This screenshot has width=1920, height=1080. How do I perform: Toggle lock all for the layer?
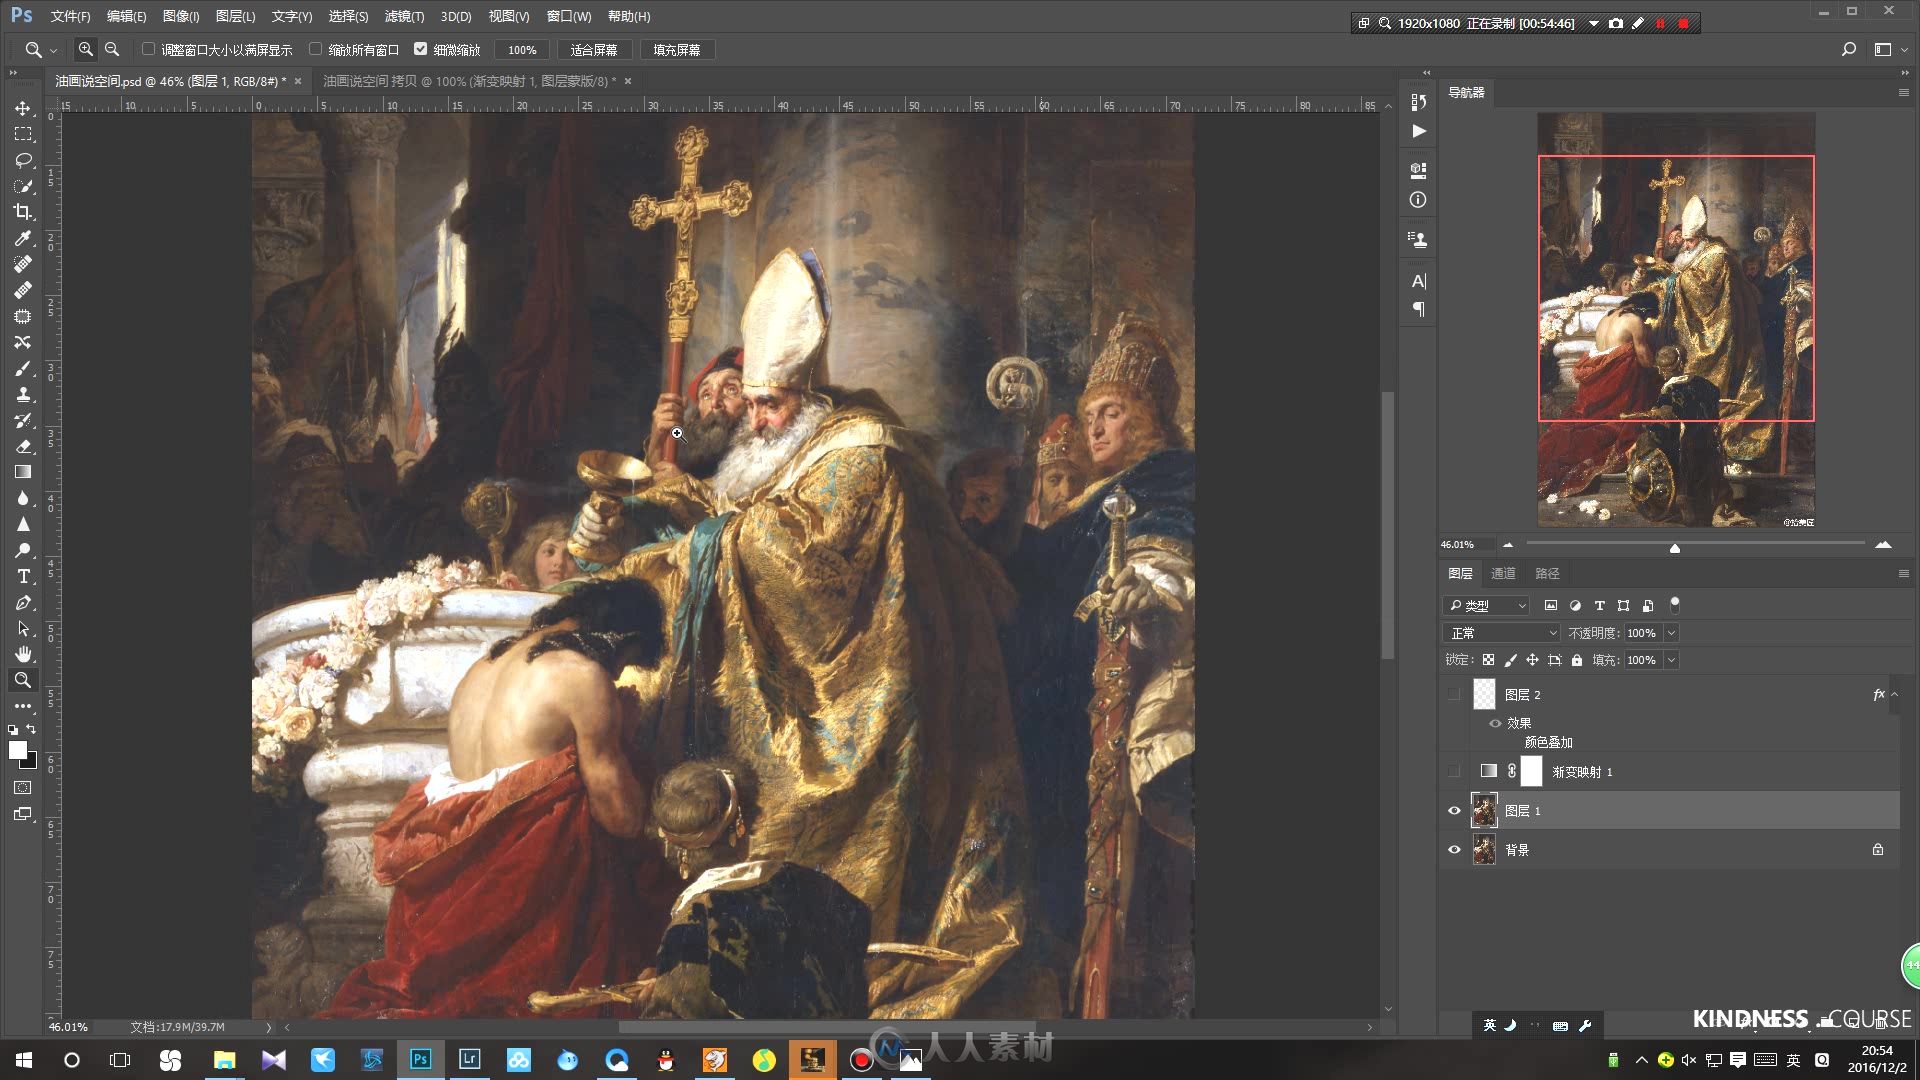[x=1577, y=660]
